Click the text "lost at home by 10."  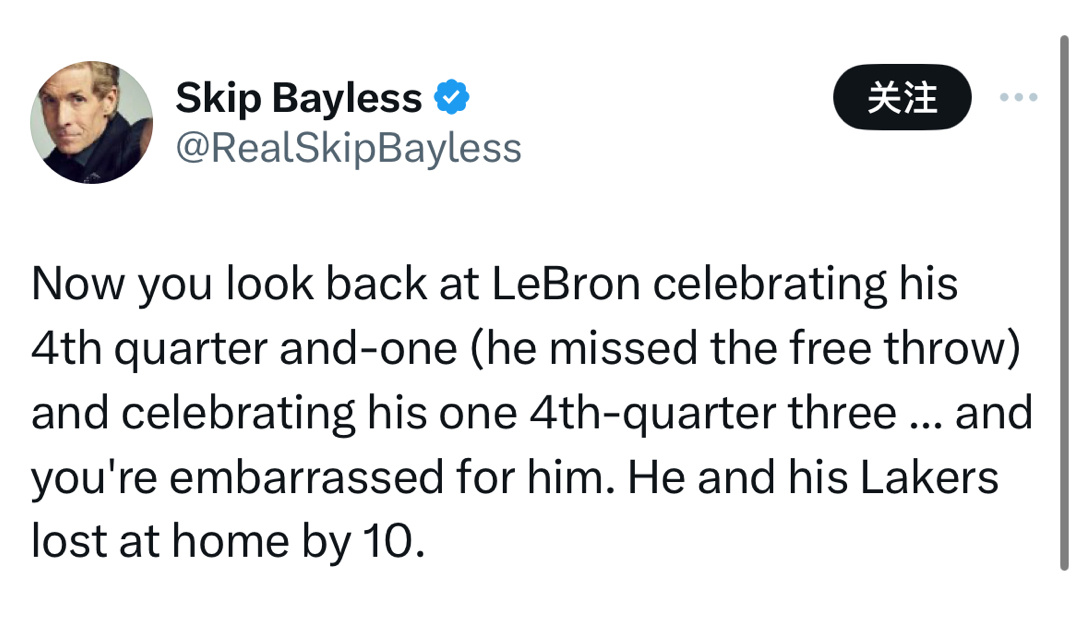(x=228, y=541)
